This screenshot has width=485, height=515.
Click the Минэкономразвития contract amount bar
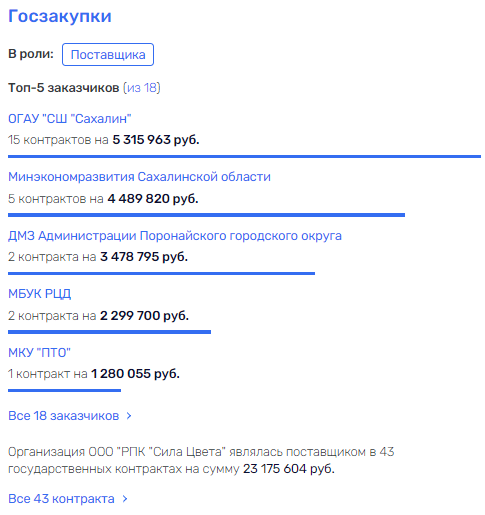206,215
